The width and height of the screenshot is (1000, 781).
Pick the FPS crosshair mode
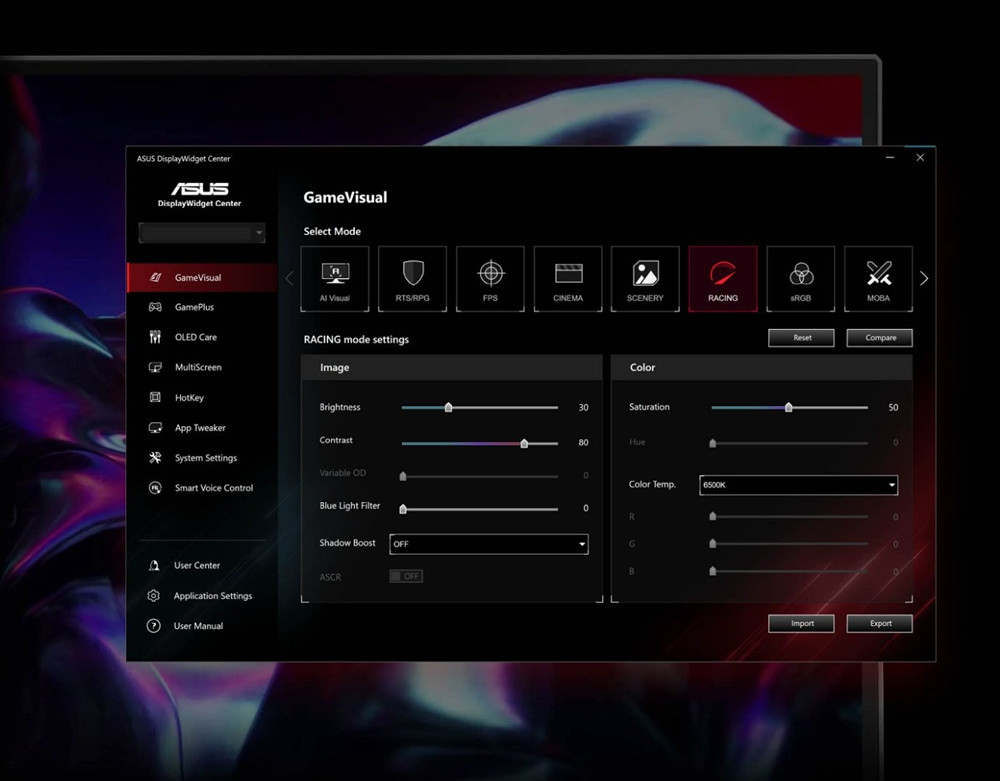tap(490, 279)
